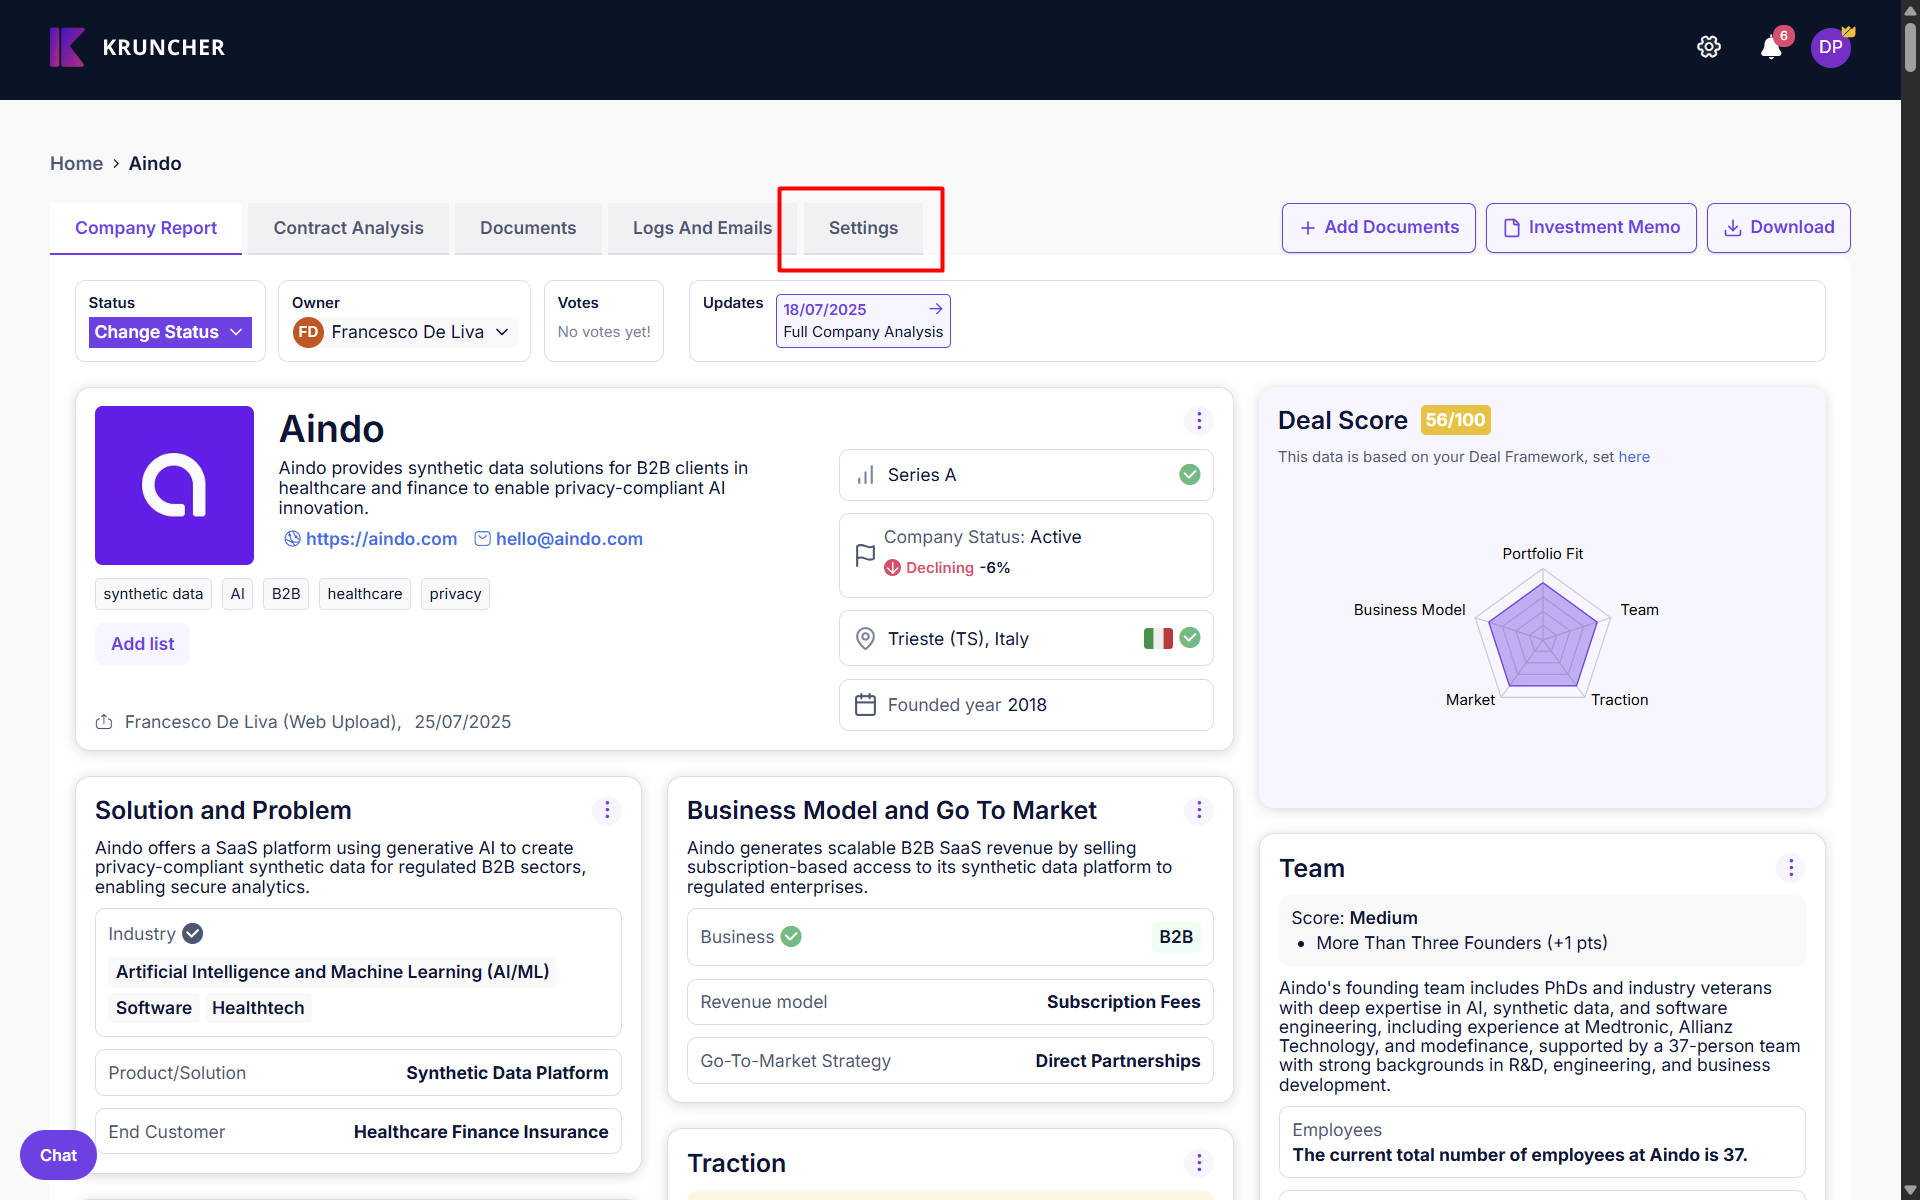
Task: Open Team section three-dot menu
Action: click(1791, 868)
